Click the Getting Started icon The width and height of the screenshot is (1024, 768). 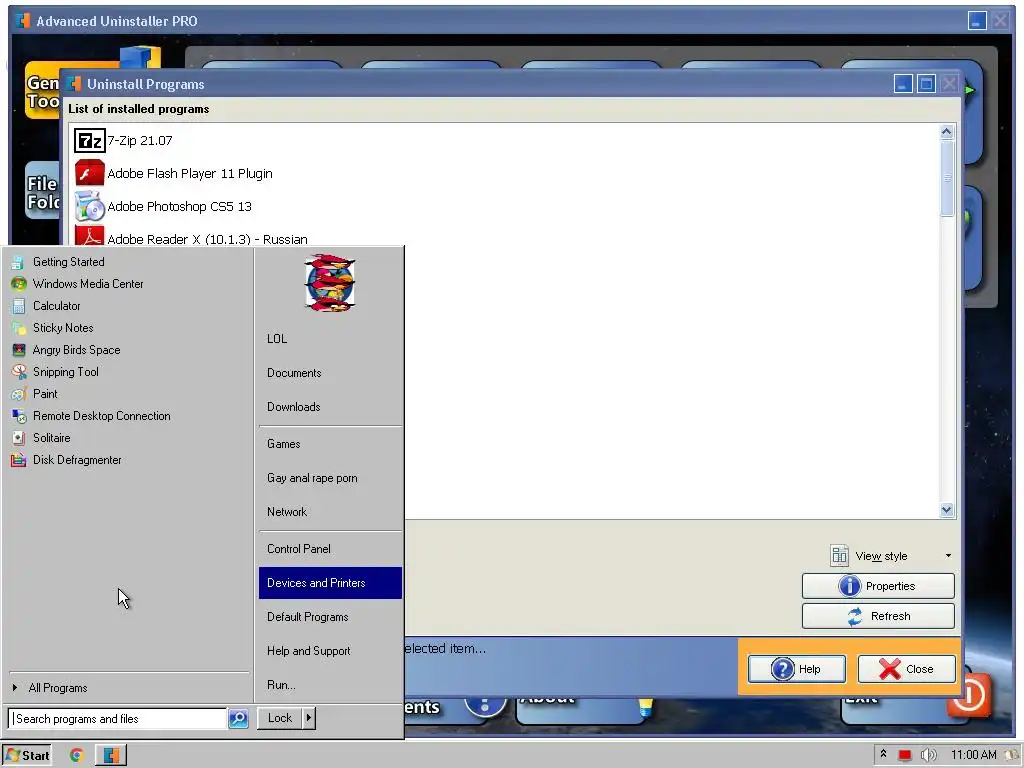[x=18, y=263]
